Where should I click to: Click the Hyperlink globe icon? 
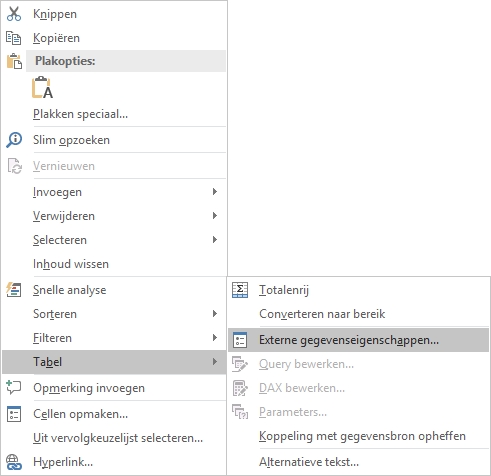[14, 462]
